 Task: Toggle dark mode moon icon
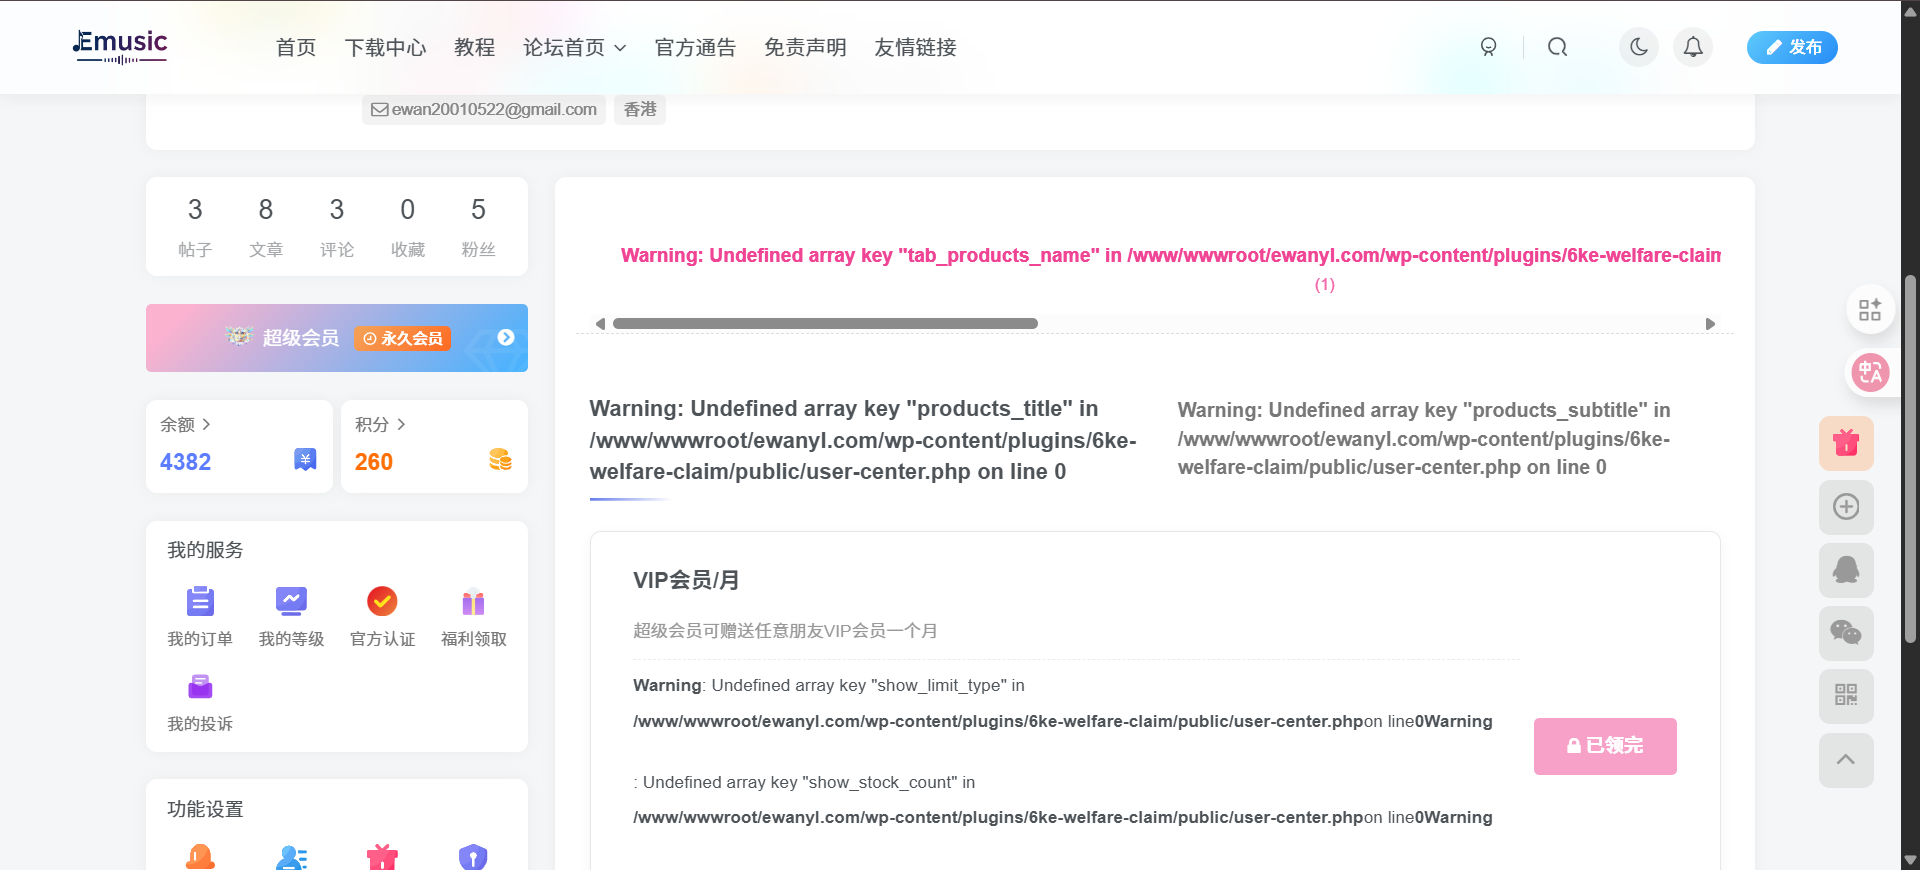tap(1639, 47)
